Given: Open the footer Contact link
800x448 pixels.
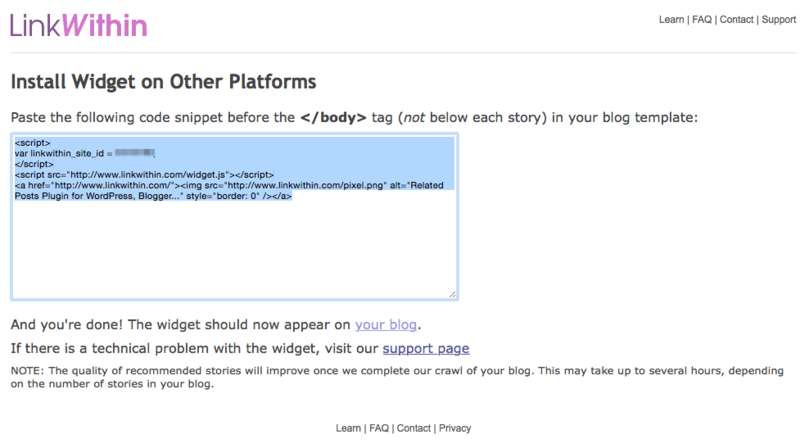Looking at the screenshot, I should coord(413,428).
